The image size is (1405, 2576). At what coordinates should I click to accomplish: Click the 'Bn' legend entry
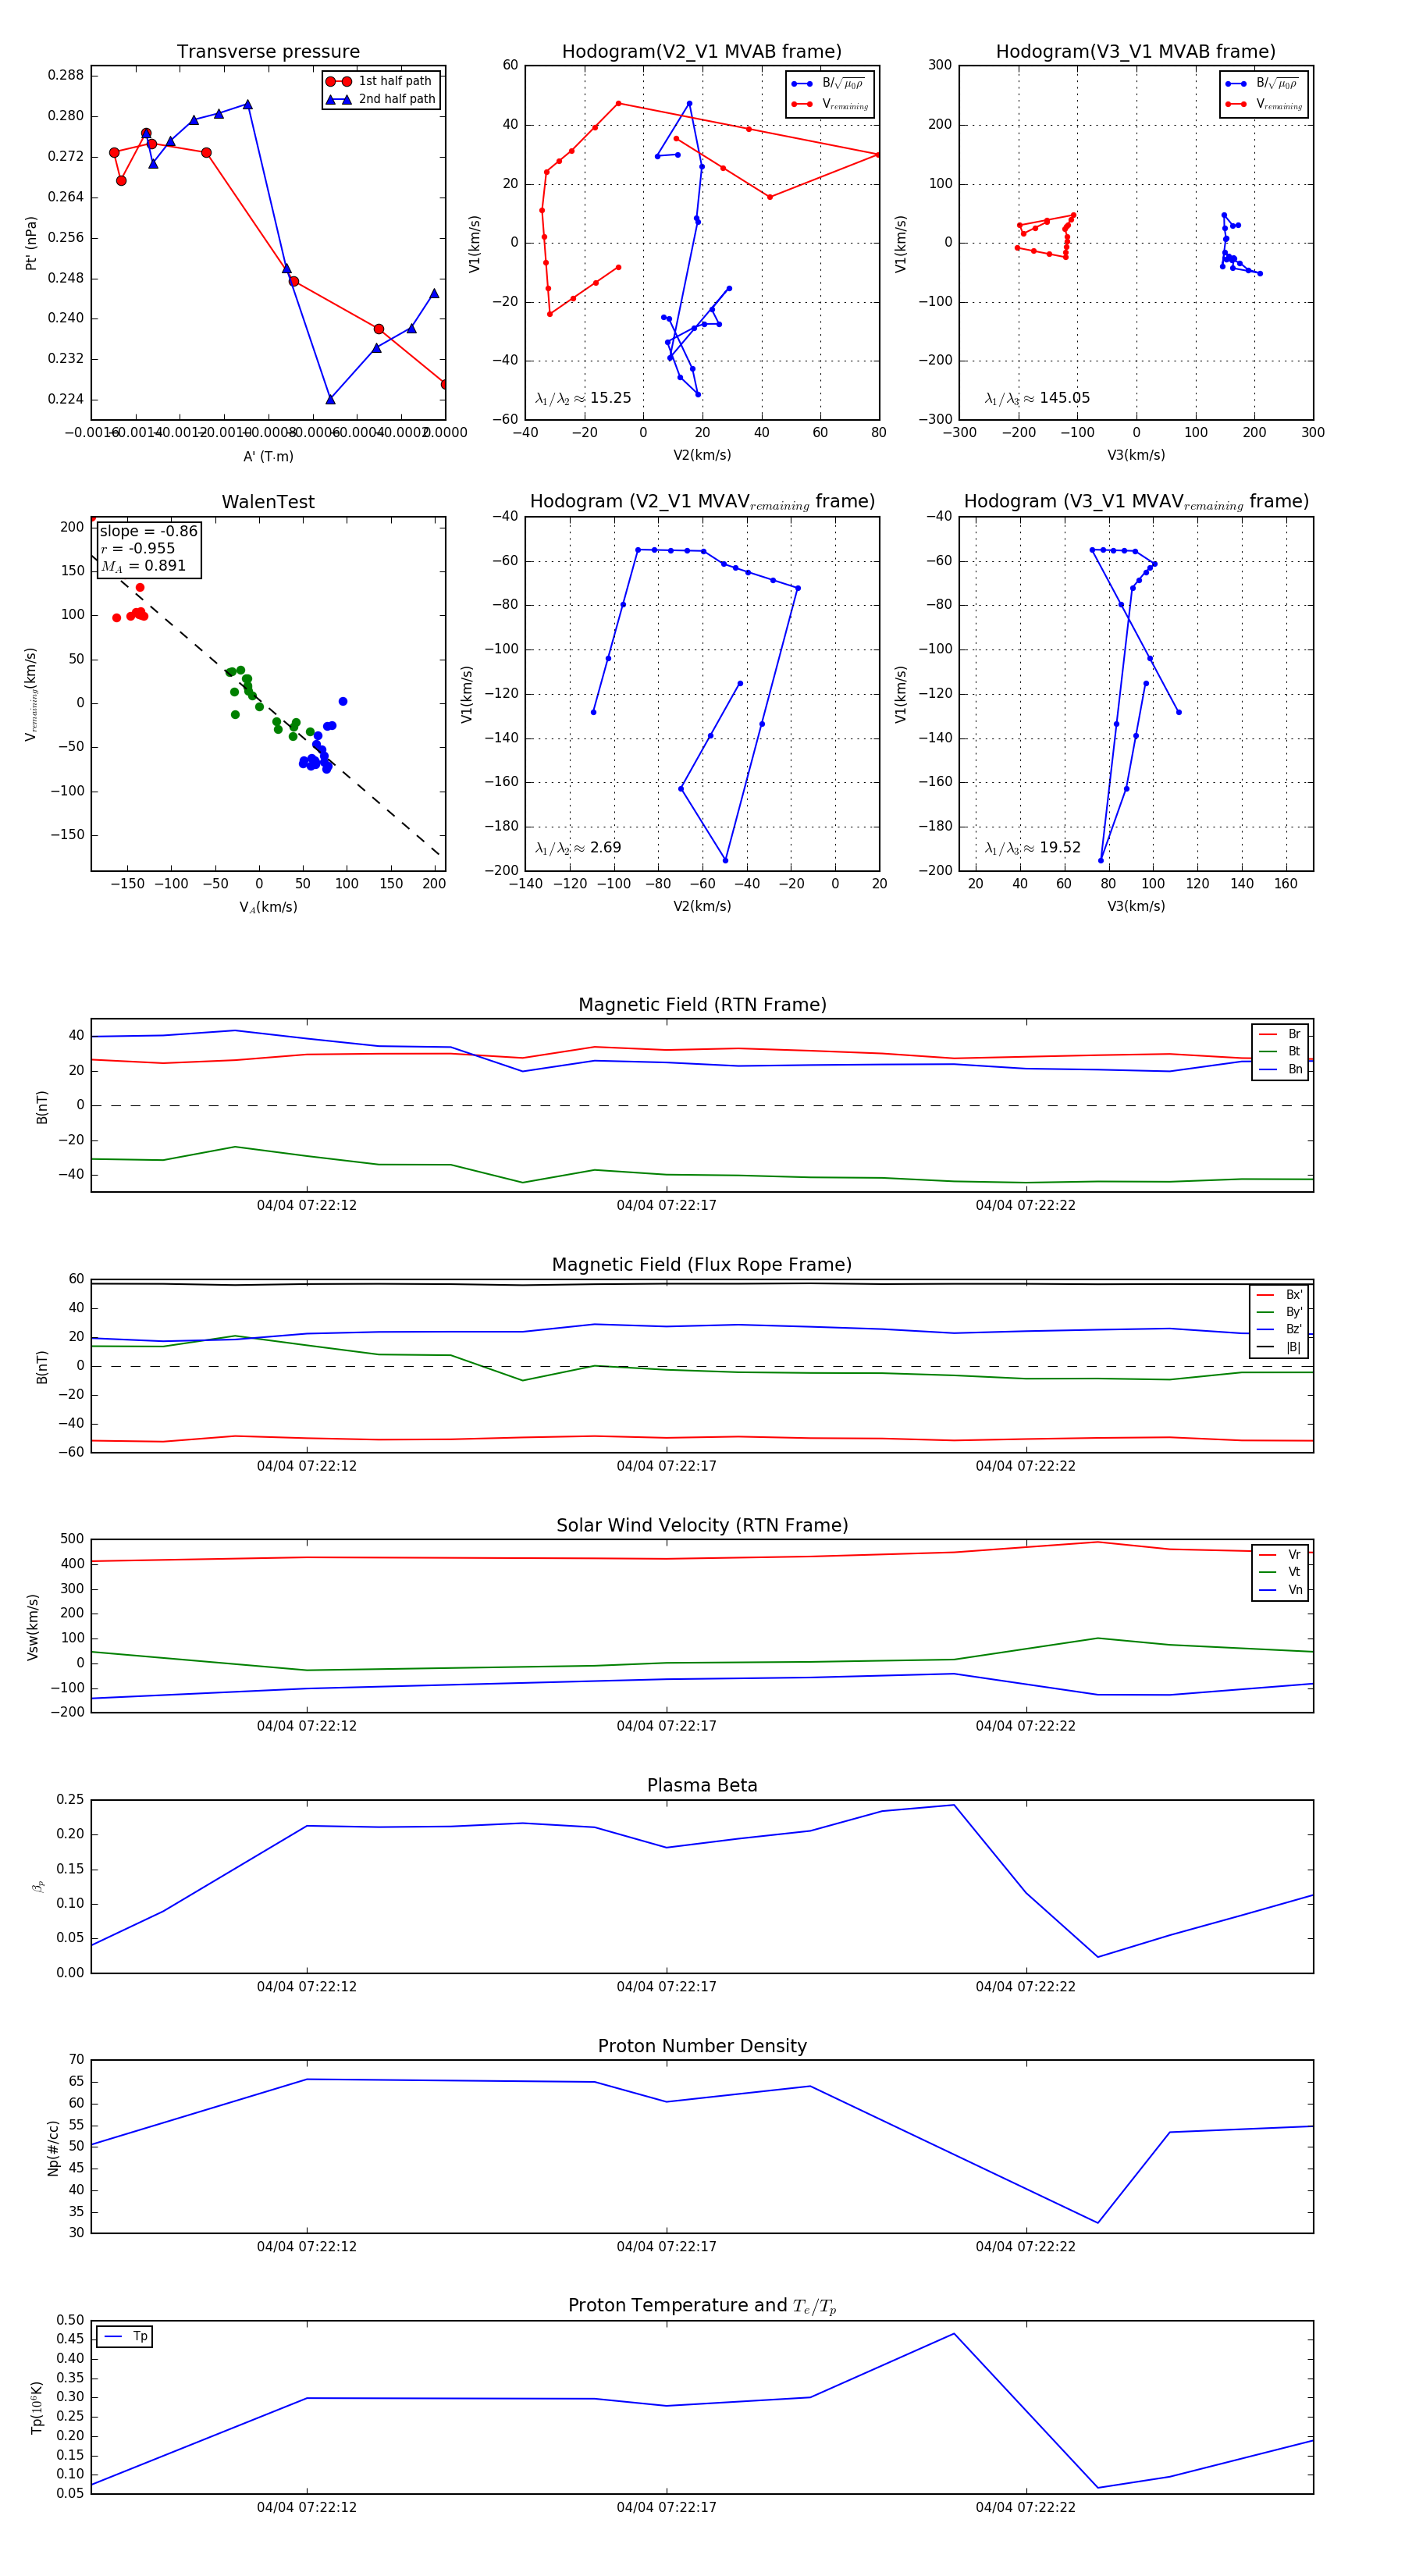1280,1069
